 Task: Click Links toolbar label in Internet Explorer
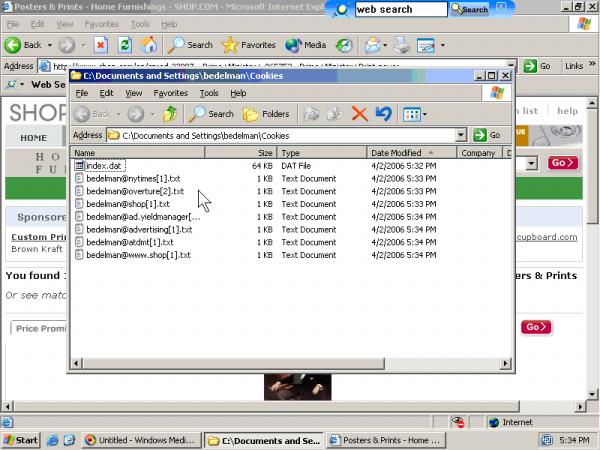(x=574, y=66)
